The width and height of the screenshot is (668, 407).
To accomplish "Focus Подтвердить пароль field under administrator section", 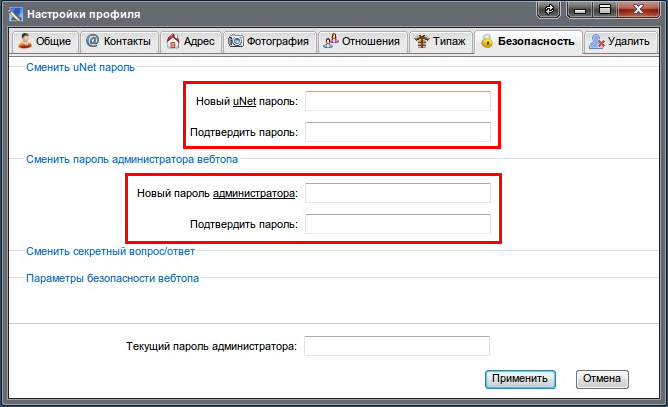I will click(x=397, y=224).
